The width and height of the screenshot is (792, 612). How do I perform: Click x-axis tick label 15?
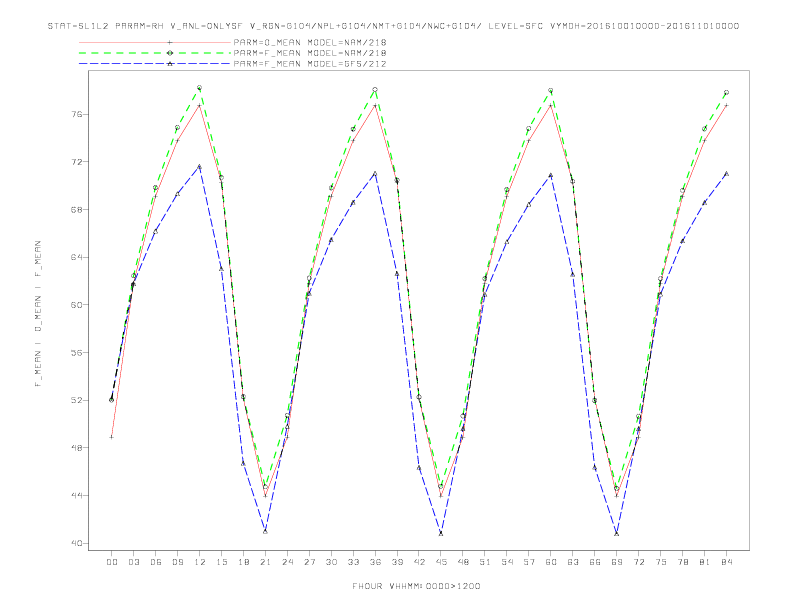[221, 562]
